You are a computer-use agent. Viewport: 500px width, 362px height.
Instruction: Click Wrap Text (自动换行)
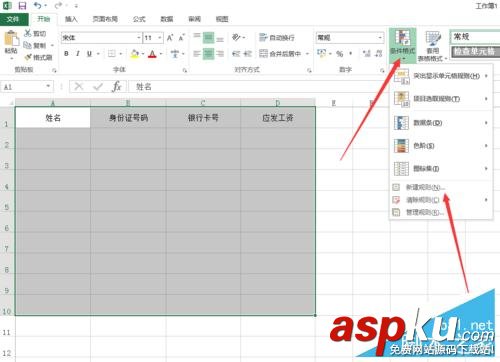(x=277, y=38)
